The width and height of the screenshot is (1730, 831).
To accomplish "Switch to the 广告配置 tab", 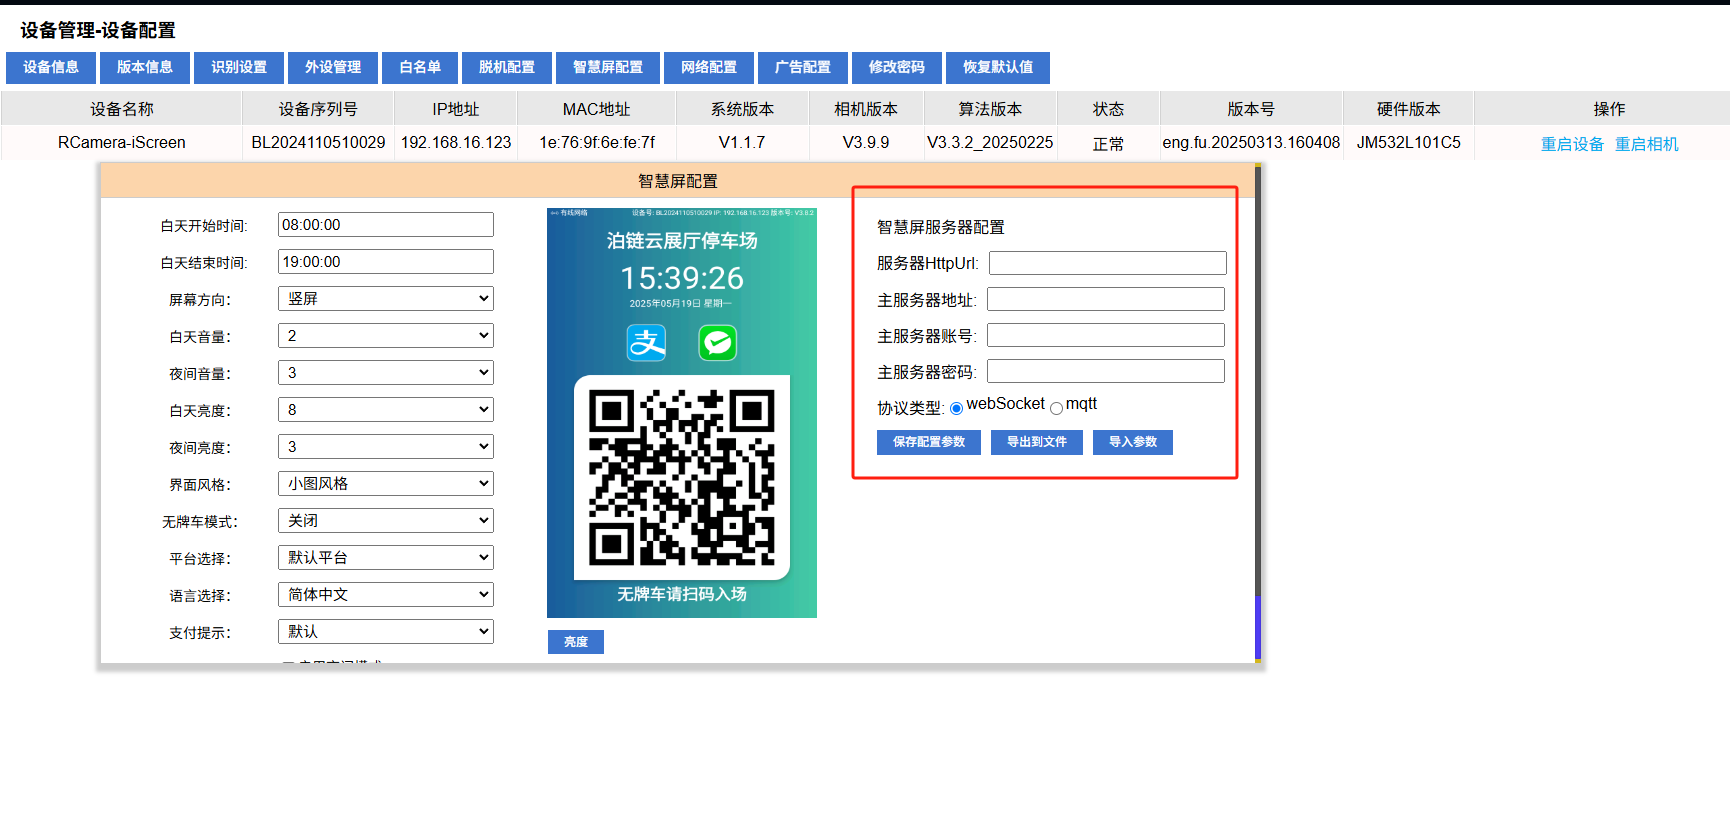I will click(803, 67).
